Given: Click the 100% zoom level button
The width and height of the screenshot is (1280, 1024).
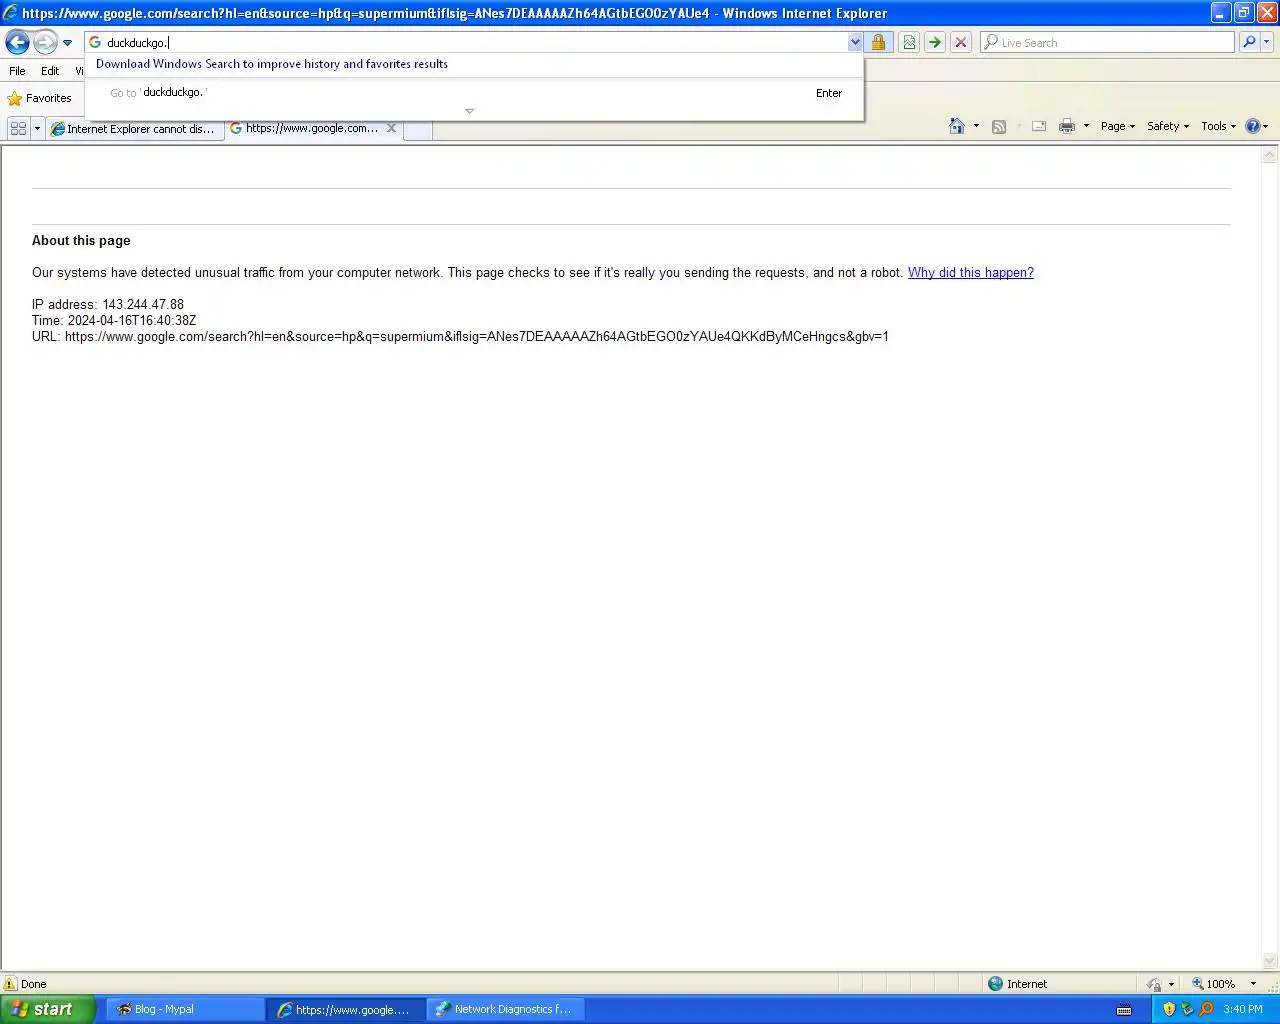Looking at the screenshot, I should pos(1213,984).
